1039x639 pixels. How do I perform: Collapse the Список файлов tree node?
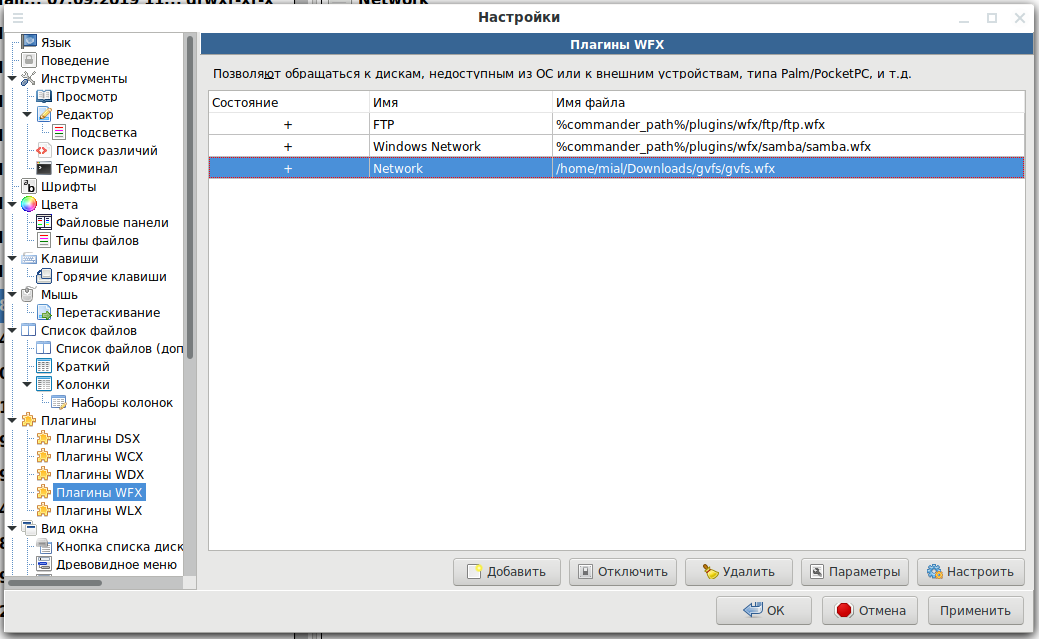pyautogui.click(x=12, y=330)
